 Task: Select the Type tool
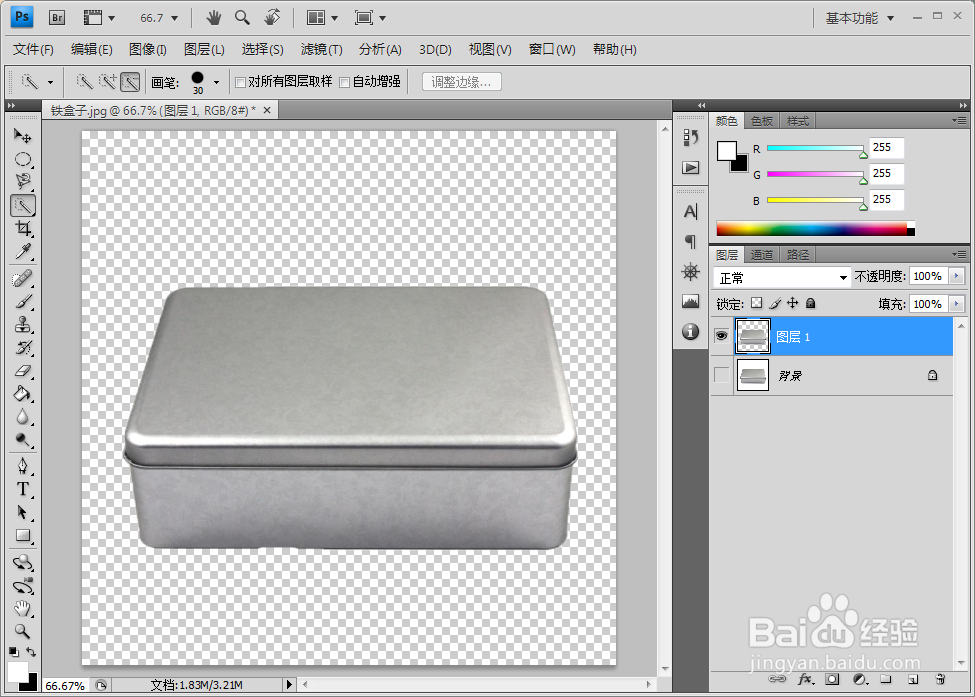tap(22, 489)
